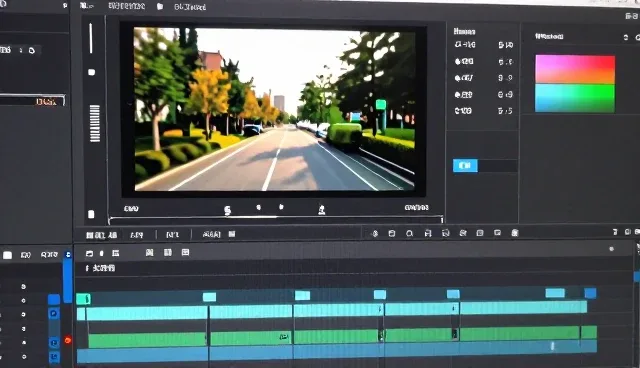Viewport: 640px width, 368px height.
Task: Click the orange-highlighted field in the left panel
Action: 33,101
